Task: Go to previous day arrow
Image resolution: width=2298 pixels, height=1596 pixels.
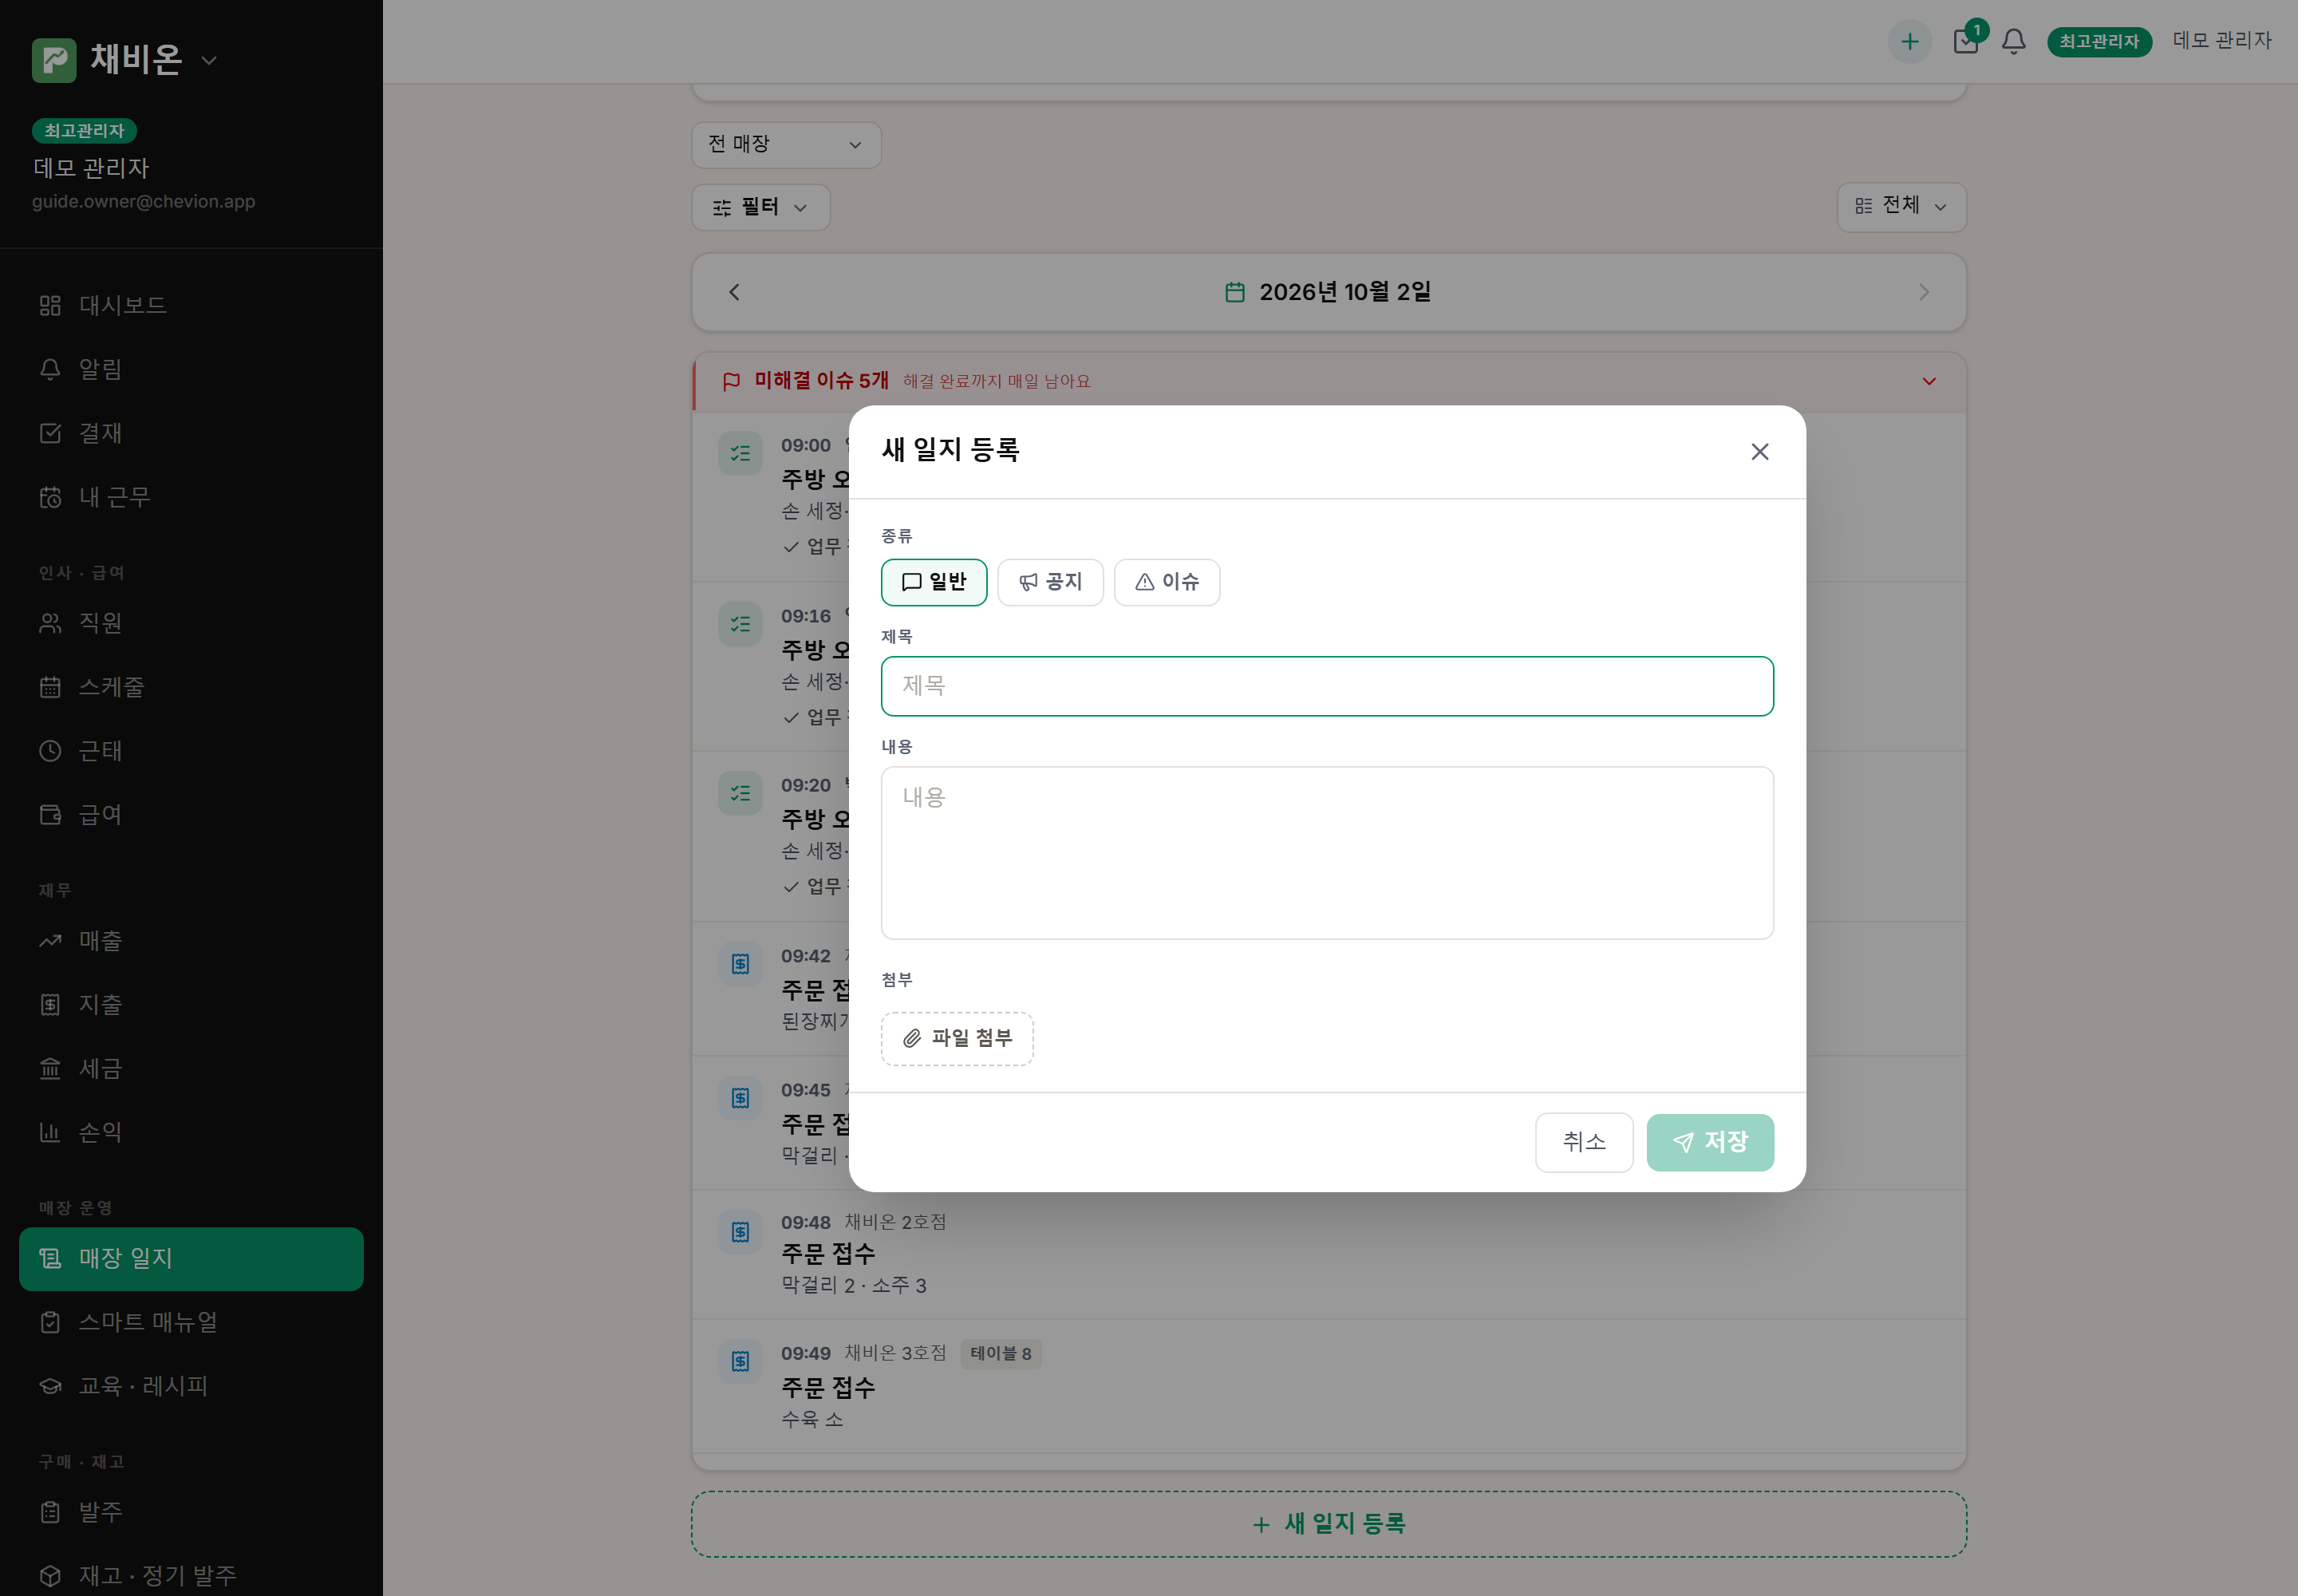Action: [x=734, y=292]
